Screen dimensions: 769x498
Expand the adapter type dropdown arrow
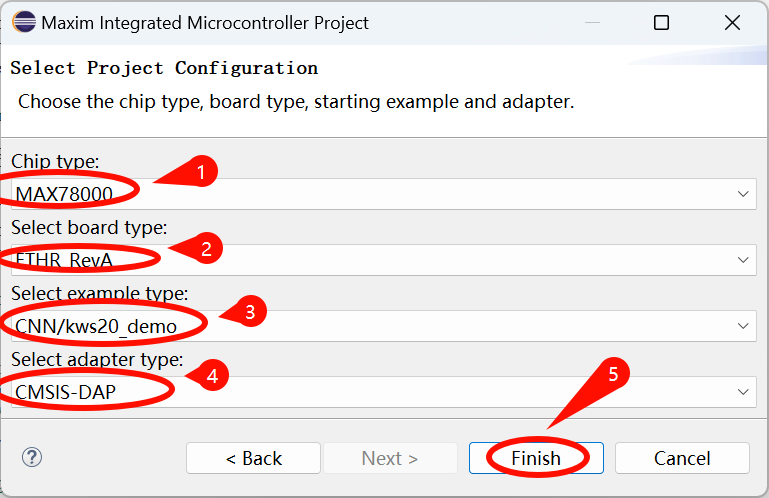click(x=743, y=392)
